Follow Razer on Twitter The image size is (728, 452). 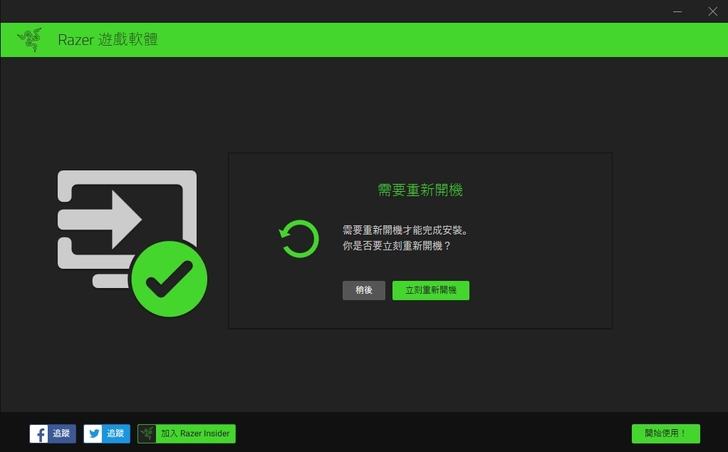pos(107,434)
